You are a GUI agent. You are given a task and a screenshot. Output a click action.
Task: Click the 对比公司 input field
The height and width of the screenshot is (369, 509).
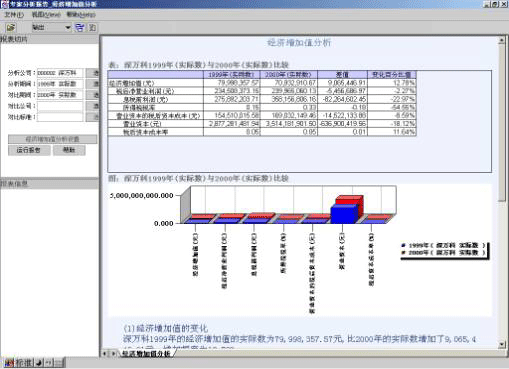click(60, 106)
